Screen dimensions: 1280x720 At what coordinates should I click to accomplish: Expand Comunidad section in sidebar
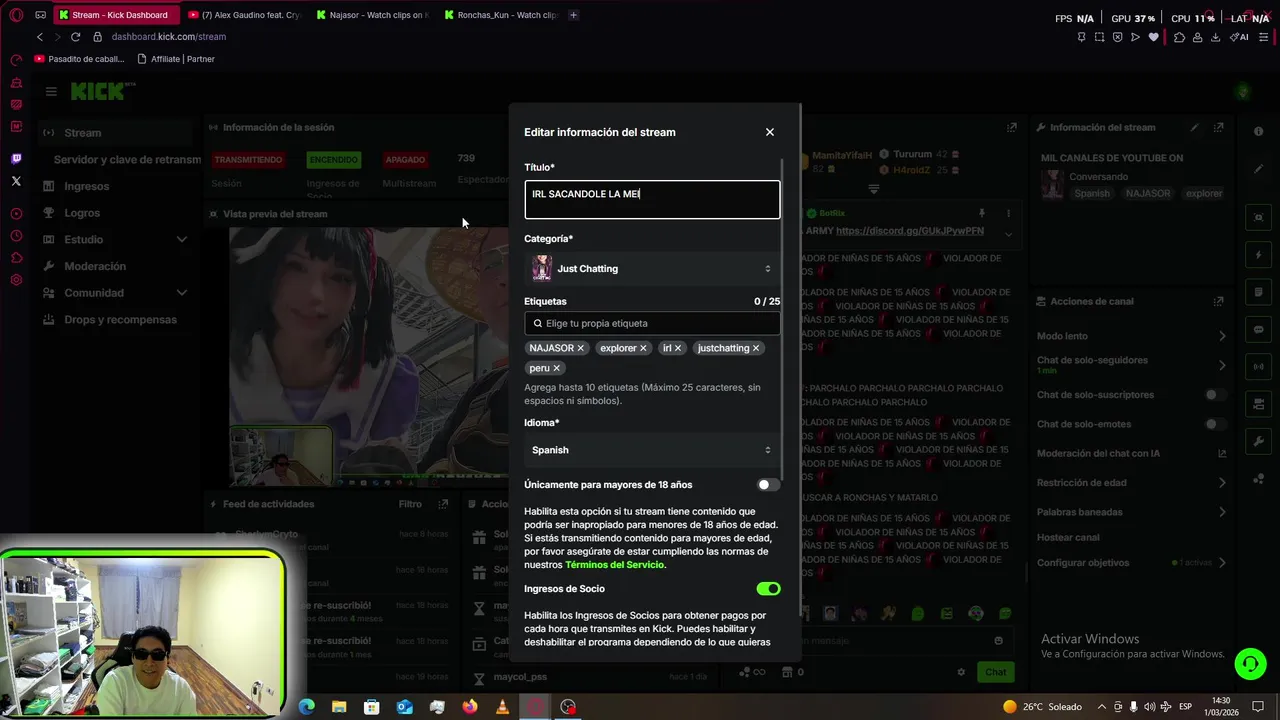click(115, 293)
